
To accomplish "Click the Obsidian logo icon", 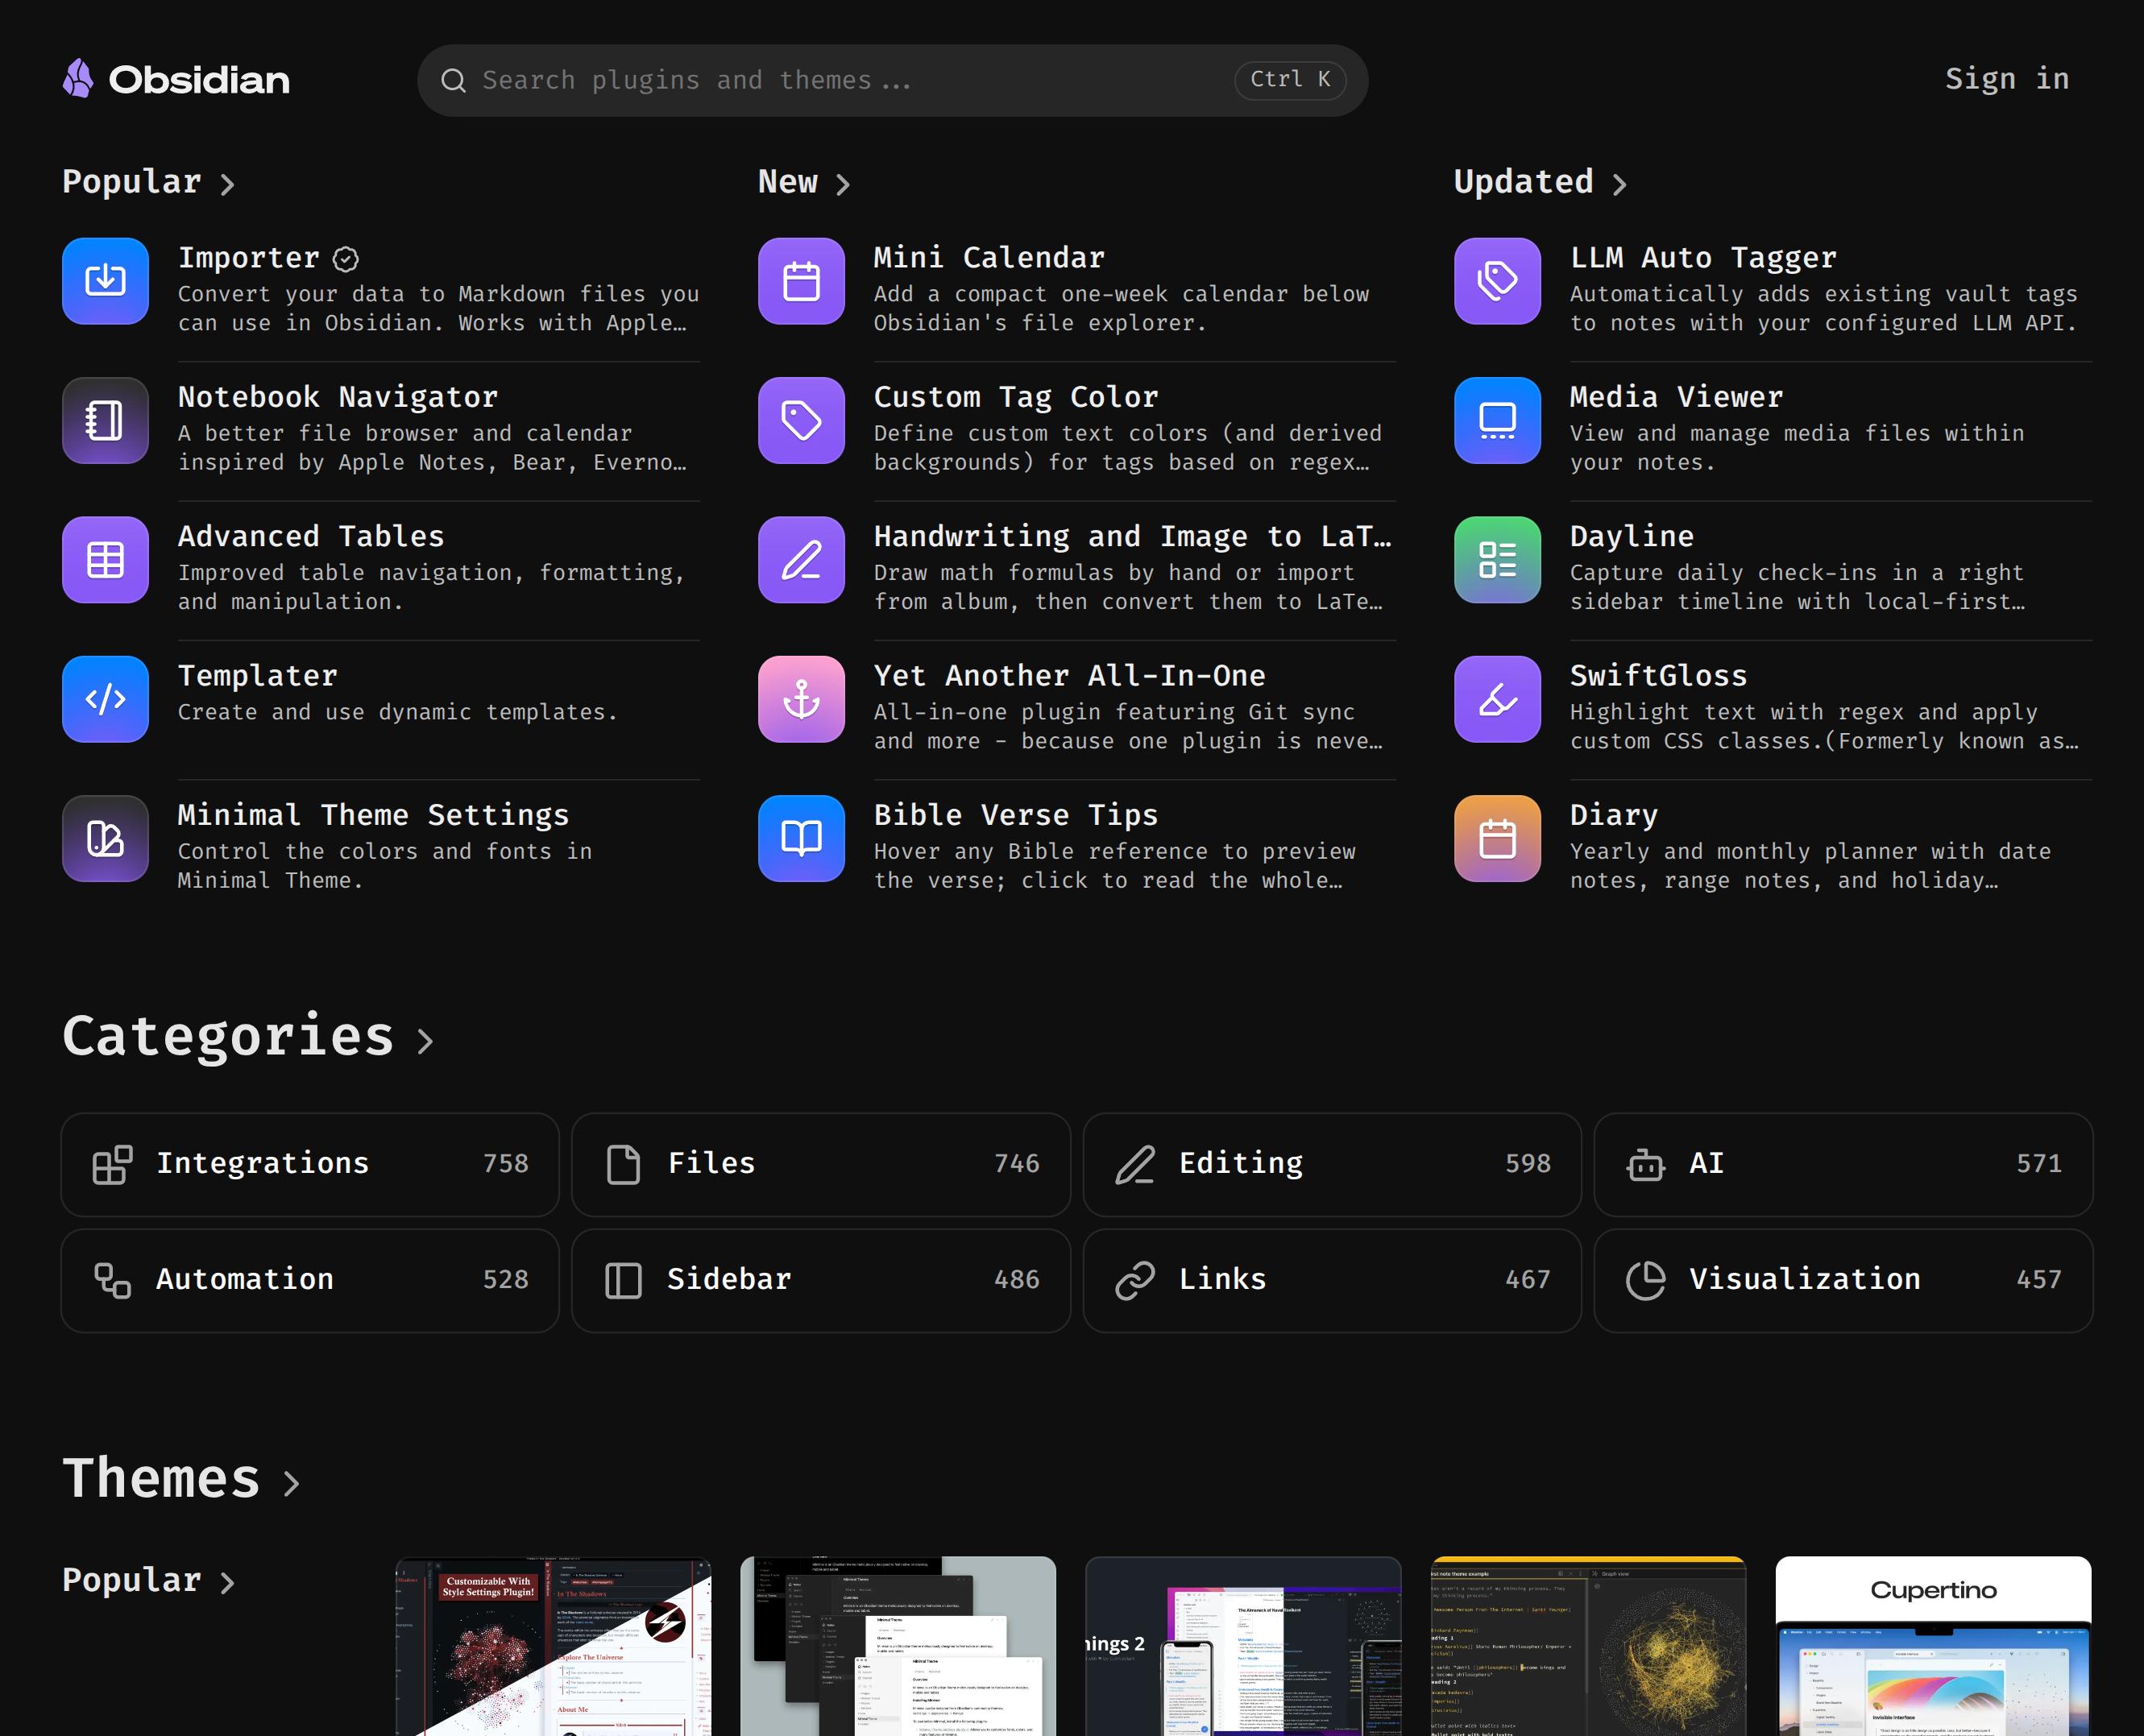I will click(78, 79).
